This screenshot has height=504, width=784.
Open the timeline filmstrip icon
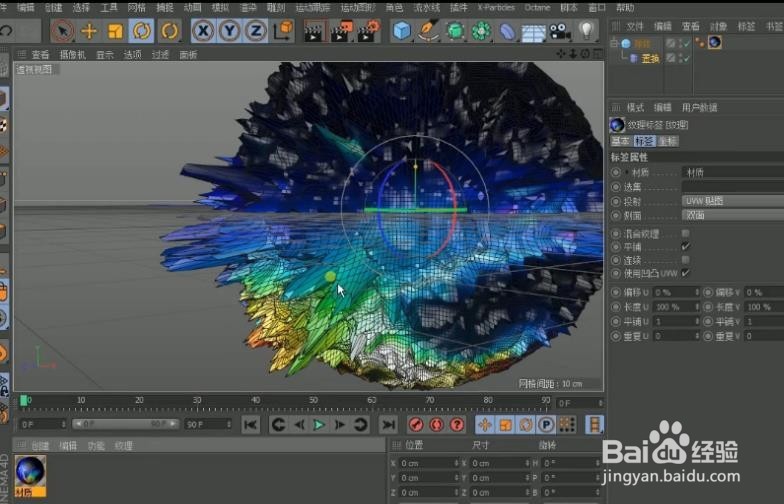(x=594, y=424)
